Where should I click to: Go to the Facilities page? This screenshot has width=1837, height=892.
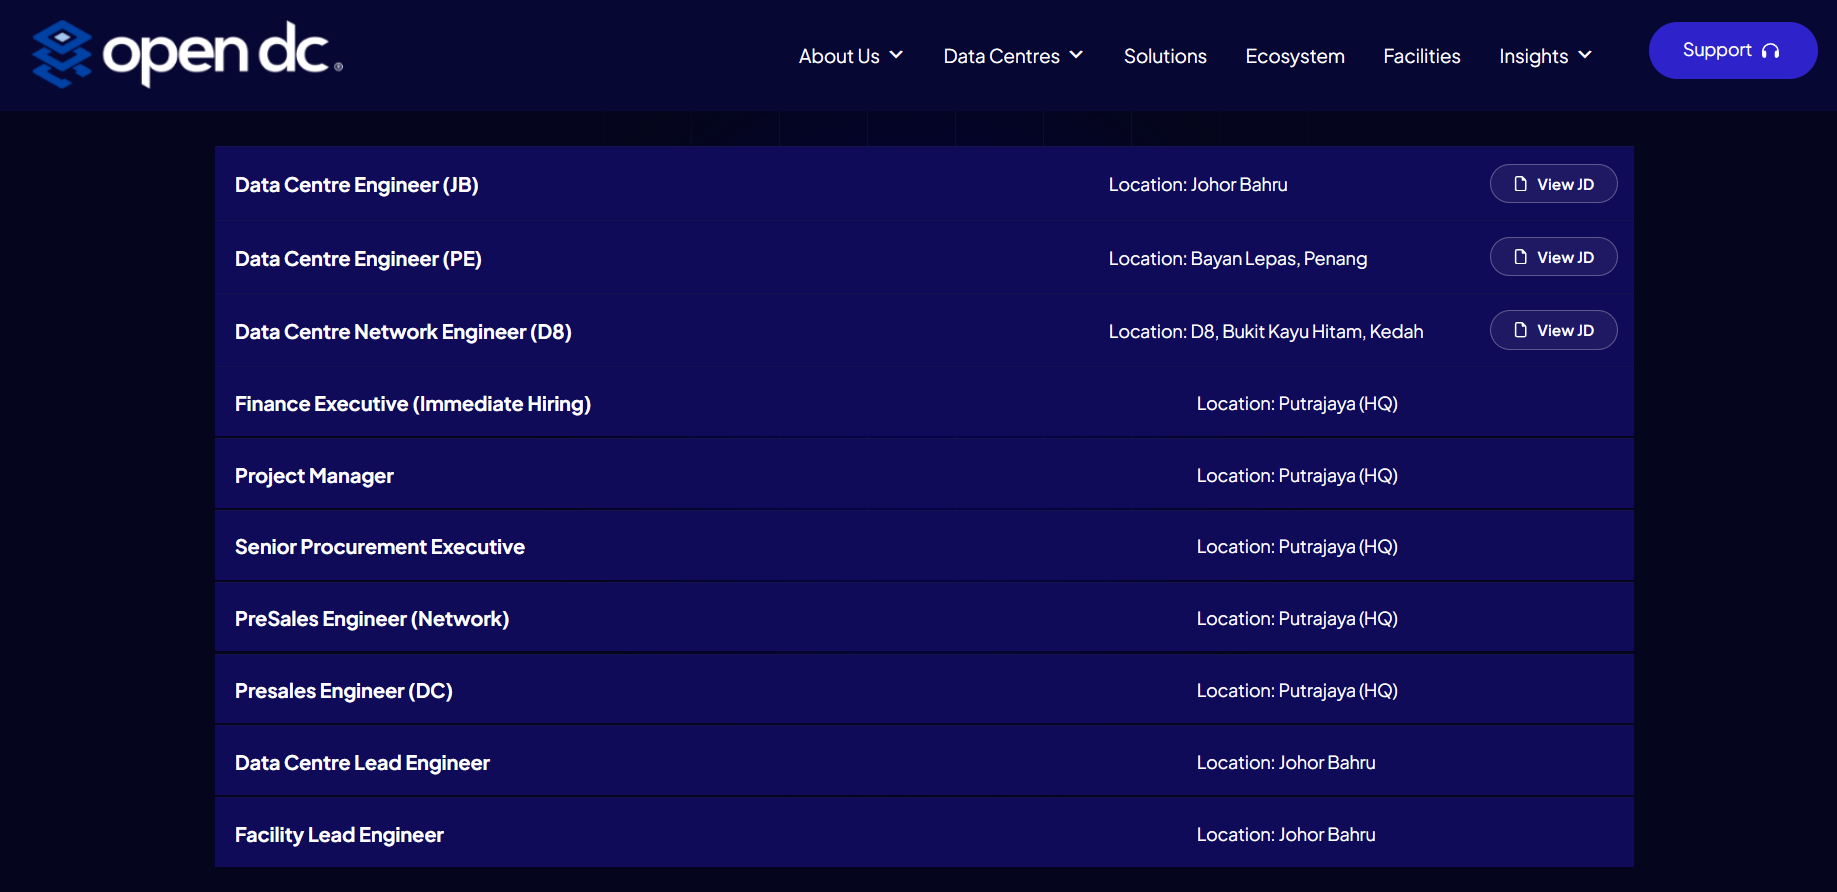(x=1422, y=56)
